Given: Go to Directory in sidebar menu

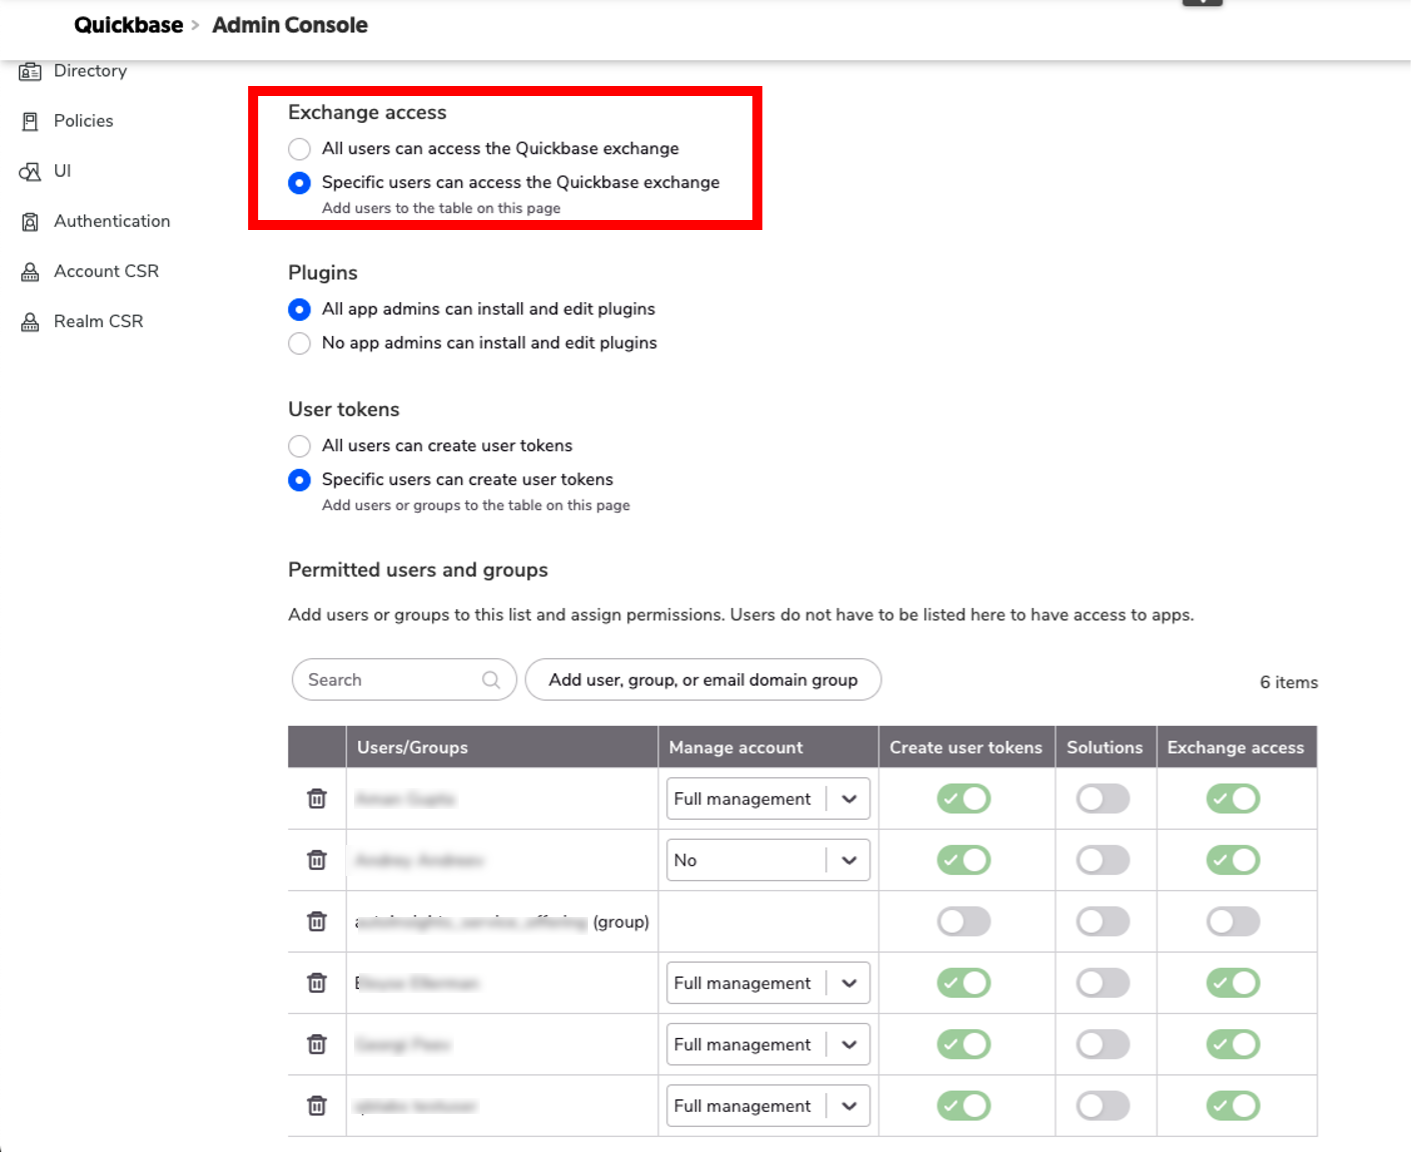Looking at the screenshot, I should tap(90, 71).
